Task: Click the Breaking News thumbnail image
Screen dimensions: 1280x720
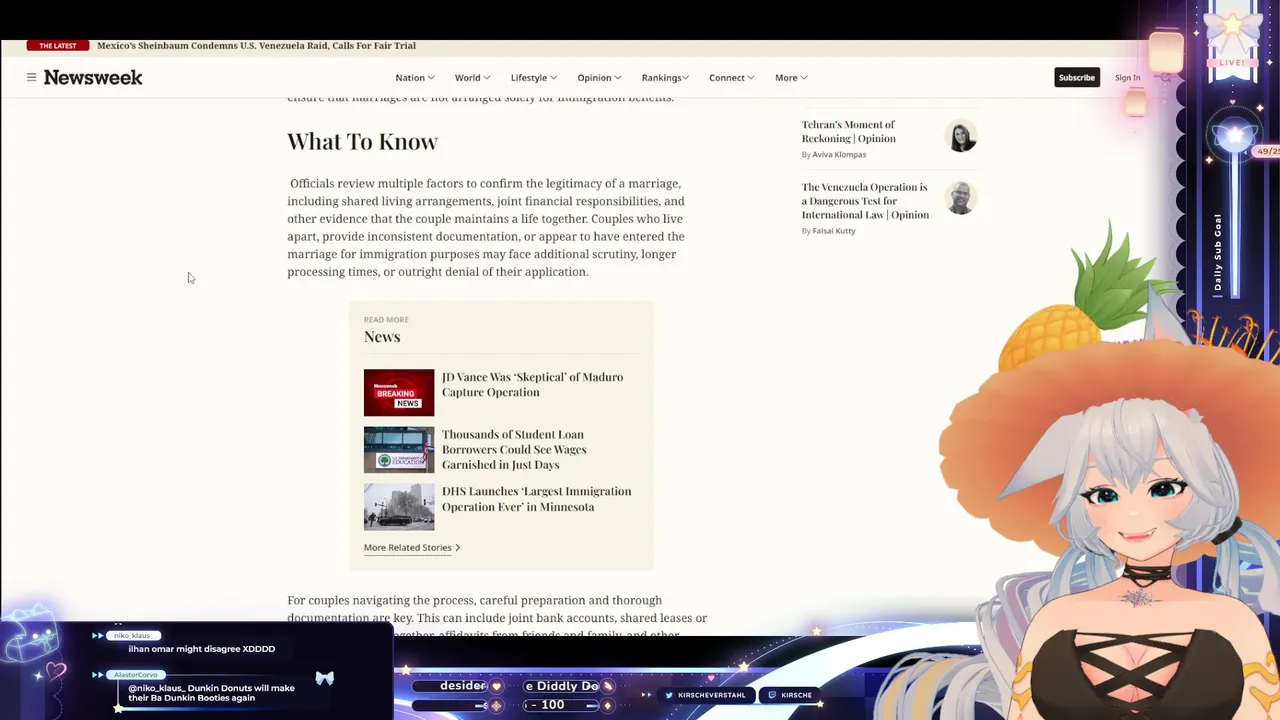Action: point(399,392)
